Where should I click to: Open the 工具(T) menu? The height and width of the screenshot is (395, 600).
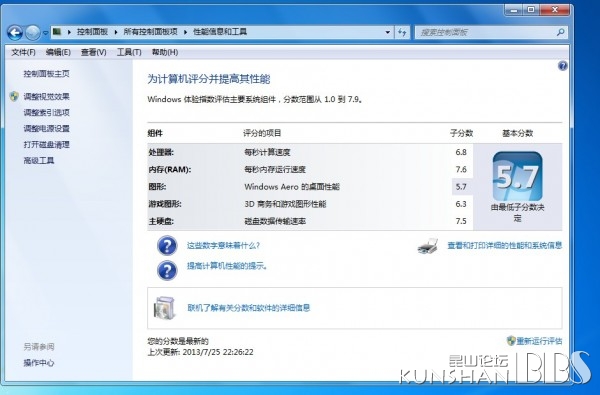pyautogui.click(x=129, y=52)
